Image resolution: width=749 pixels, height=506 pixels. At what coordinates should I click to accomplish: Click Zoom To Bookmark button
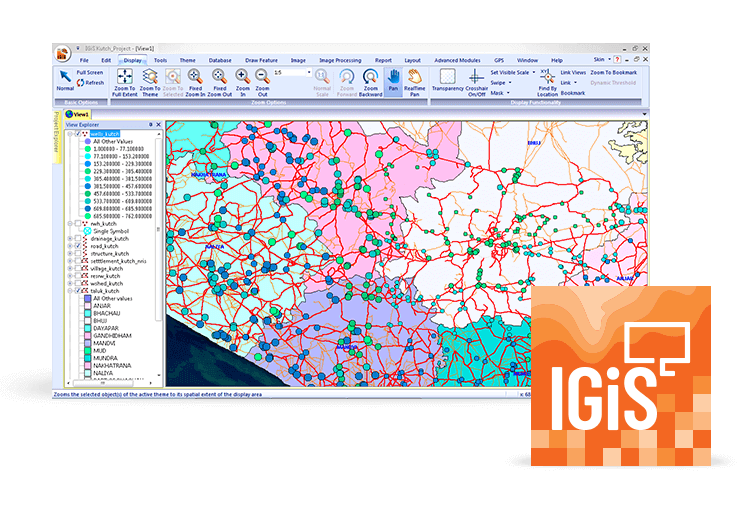coord(613,73)
